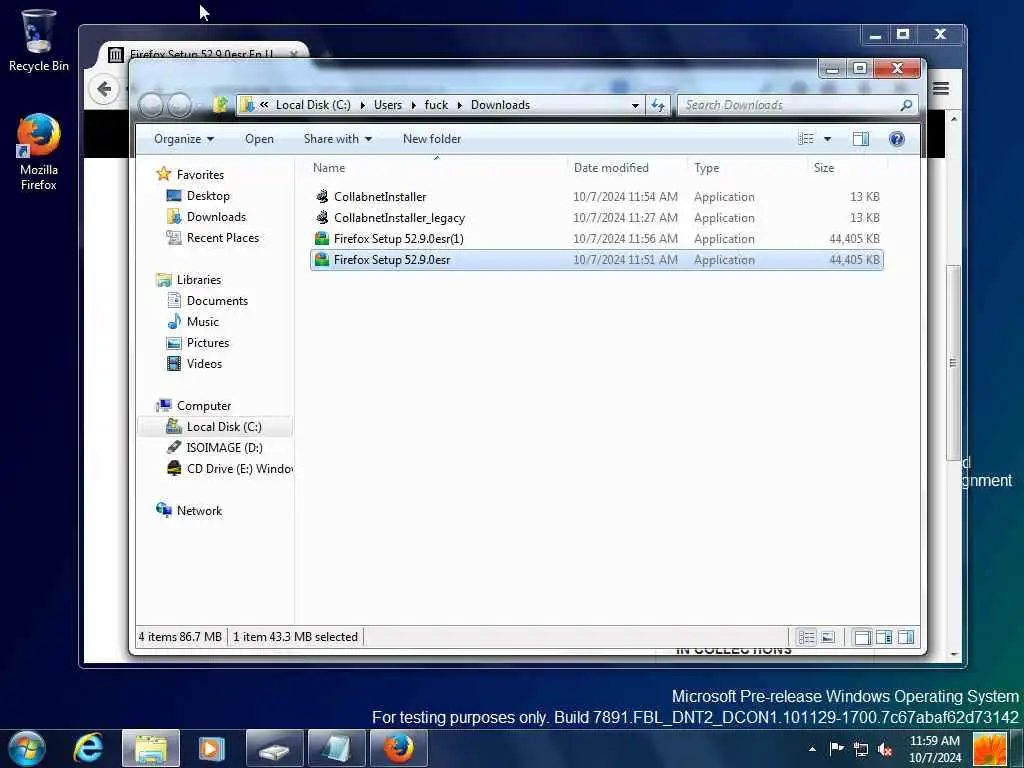Launch Mozilla Firefox desktop shortcut
Screen dimensions: 1024x768
pos(38,152)
